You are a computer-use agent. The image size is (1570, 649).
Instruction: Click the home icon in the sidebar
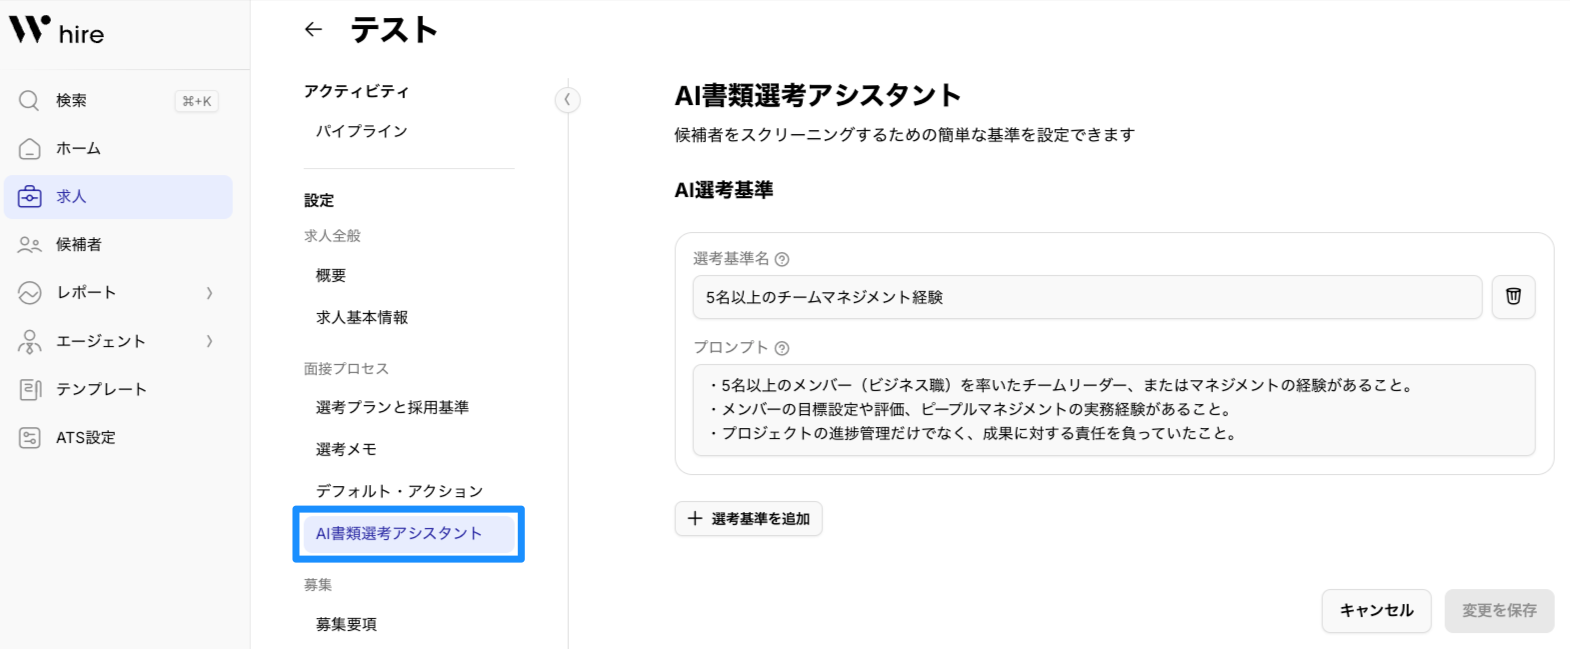(x=30, y=149)
